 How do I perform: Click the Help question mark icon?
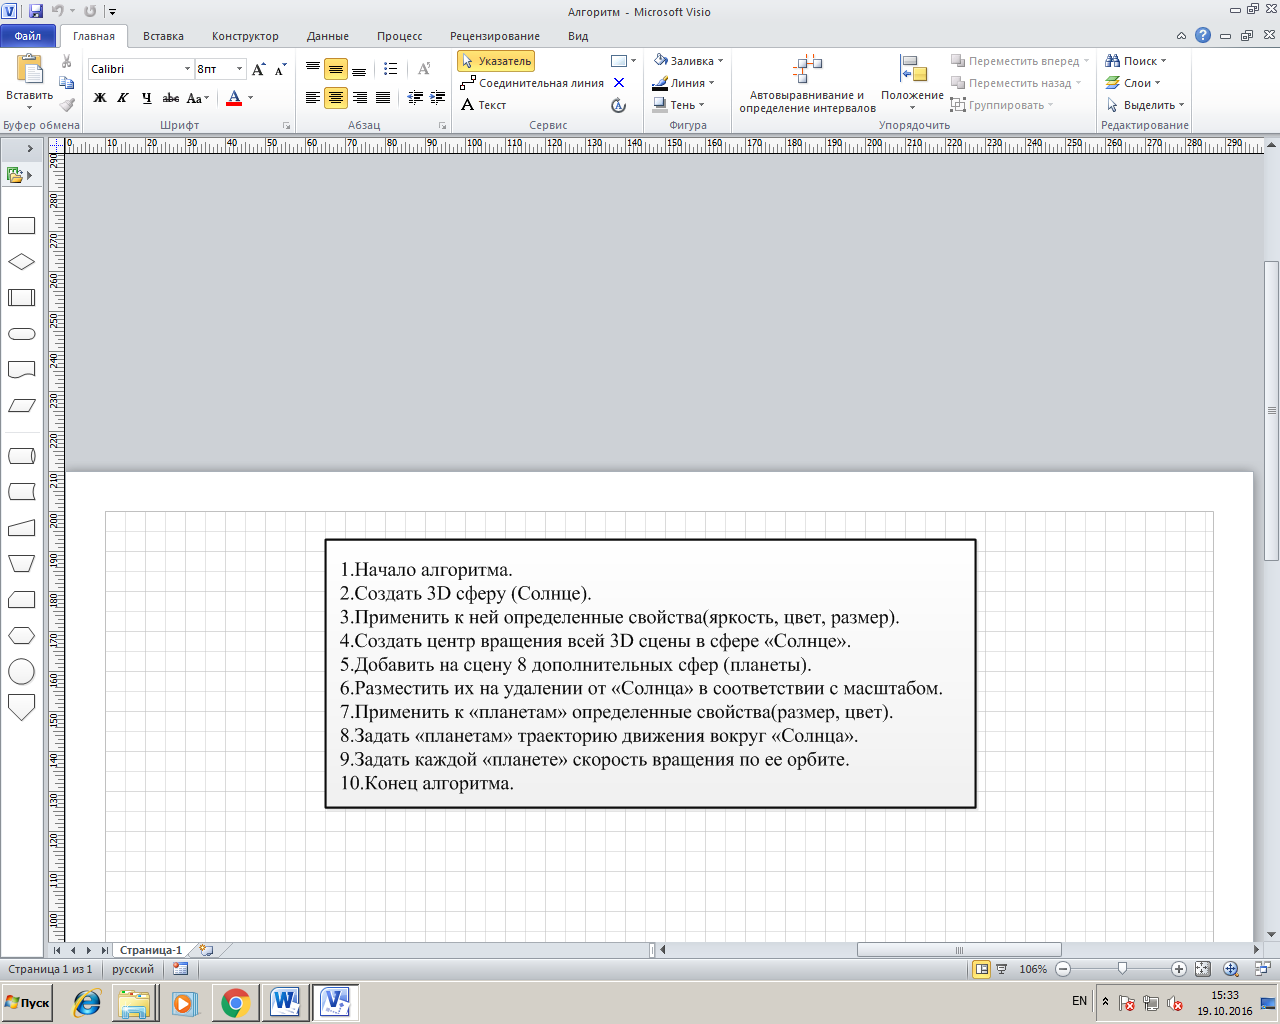1203,35
